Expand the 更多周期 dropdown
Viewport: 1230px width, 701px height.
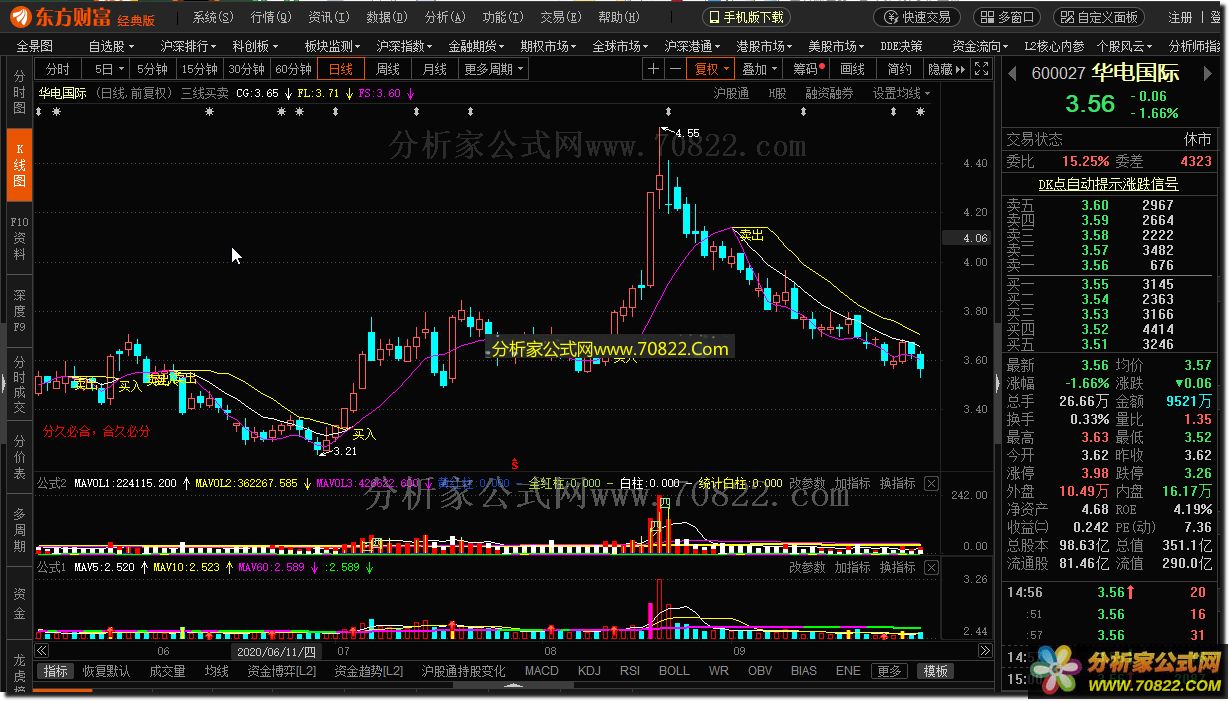click(493, 69)
